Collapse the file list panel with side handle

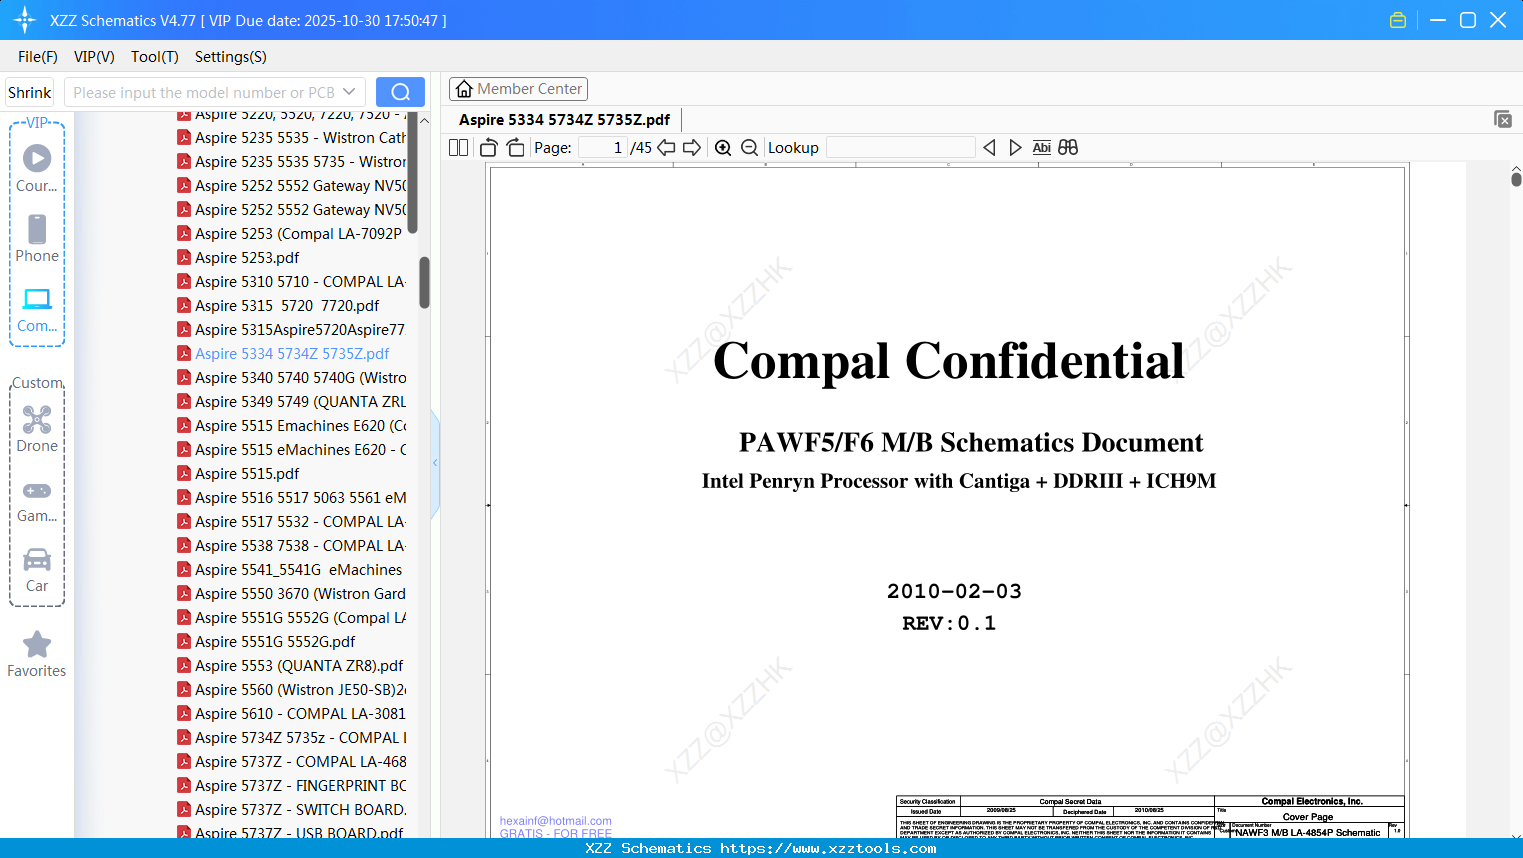435,463
